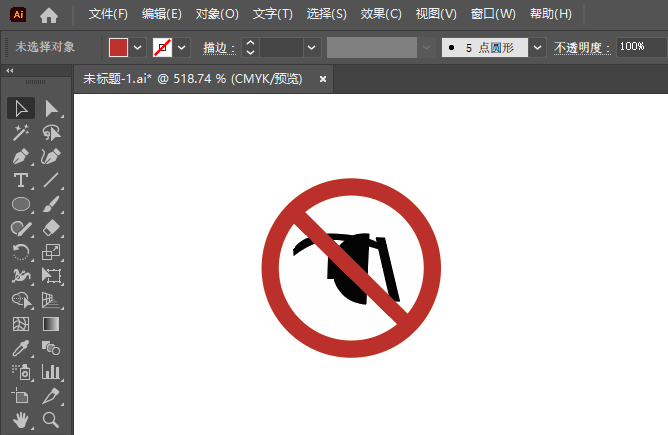Select the Blend tool
This screenshot has height=435, width=668.
[x=52, y=348]
